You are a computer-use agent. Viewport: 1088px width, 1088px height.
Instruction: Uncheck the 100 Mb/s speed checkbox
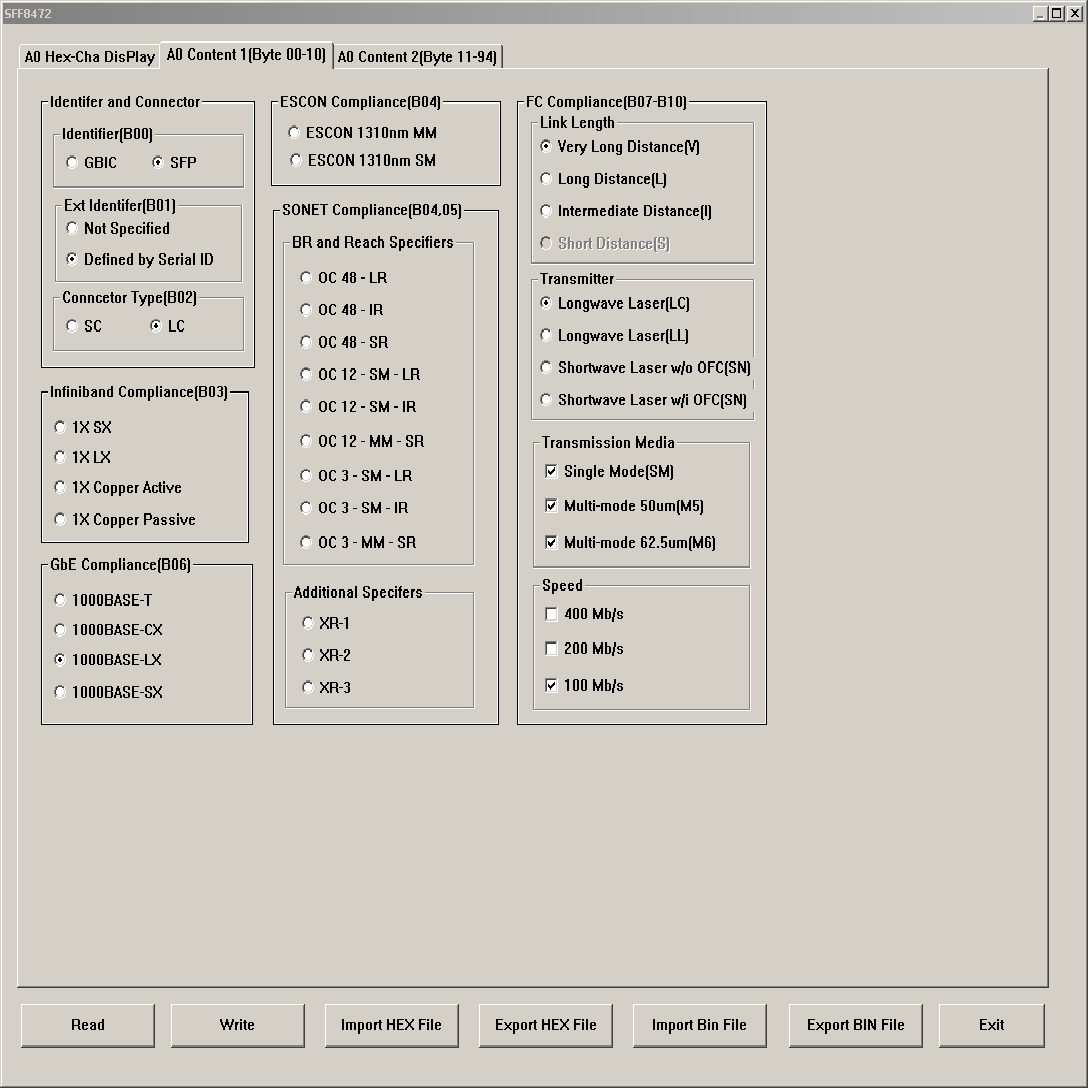pyautogui.click(x=551, y=685)
